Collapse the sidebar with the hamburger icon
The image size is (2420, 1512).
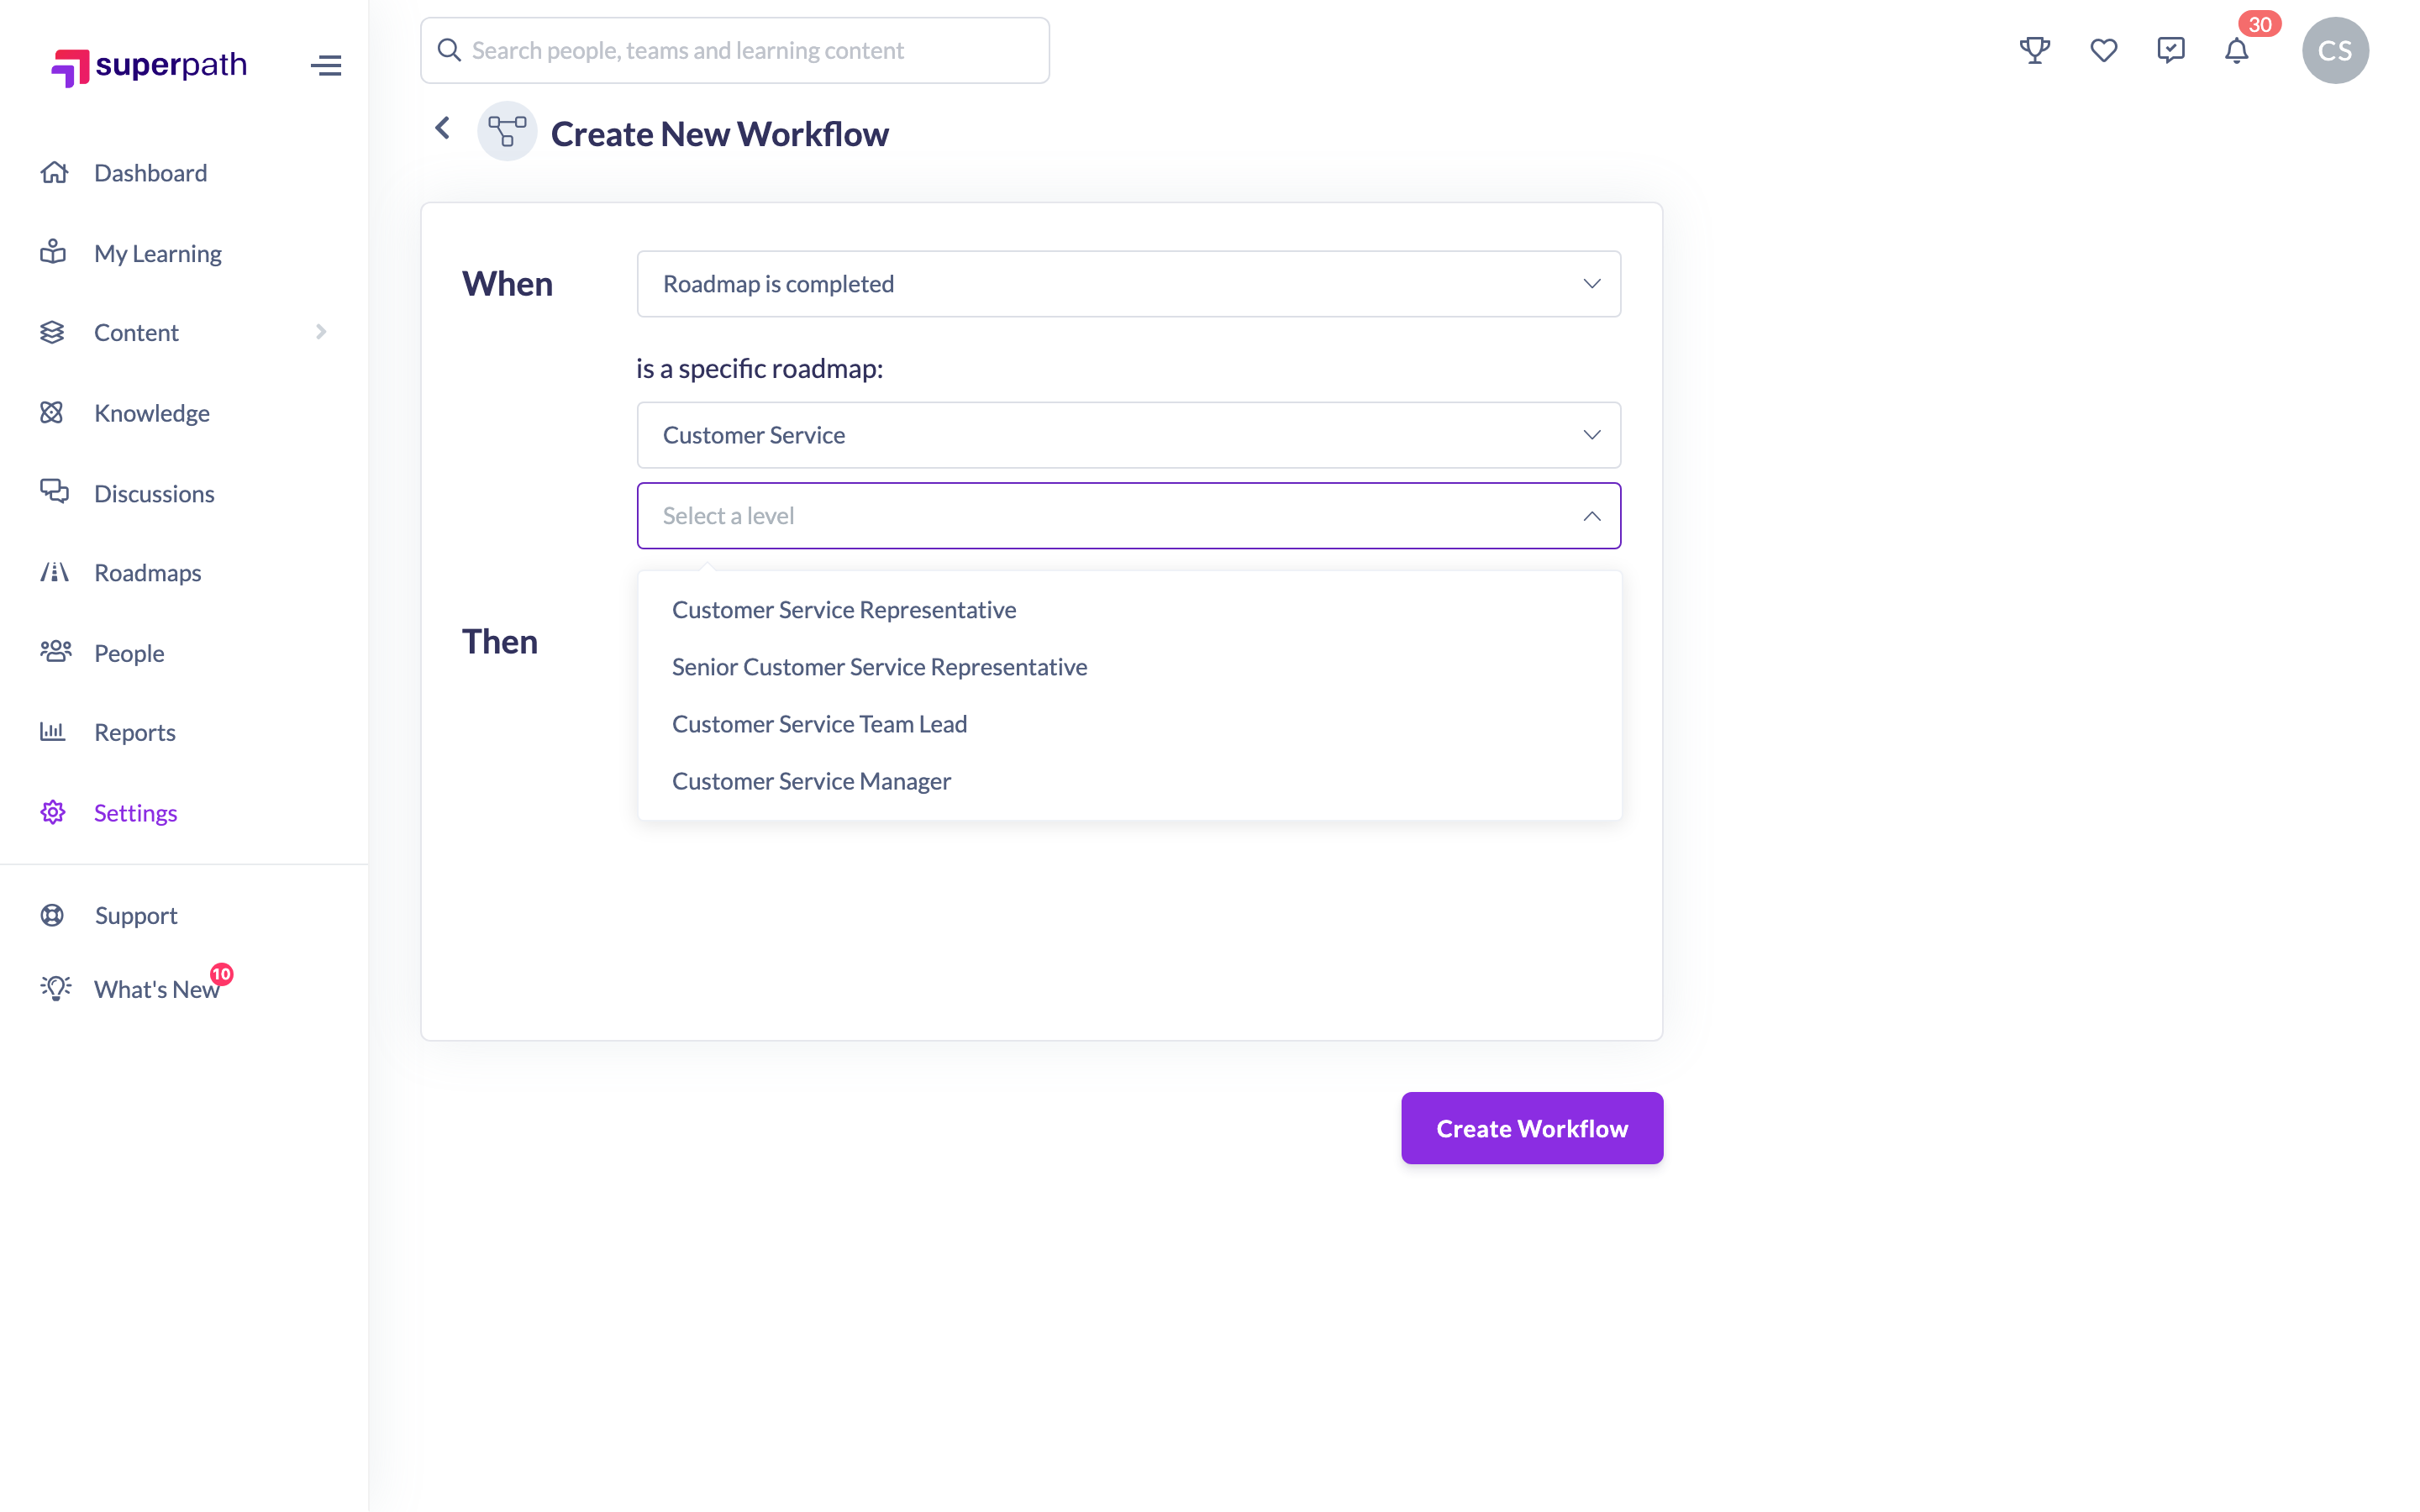click(326, 66)
